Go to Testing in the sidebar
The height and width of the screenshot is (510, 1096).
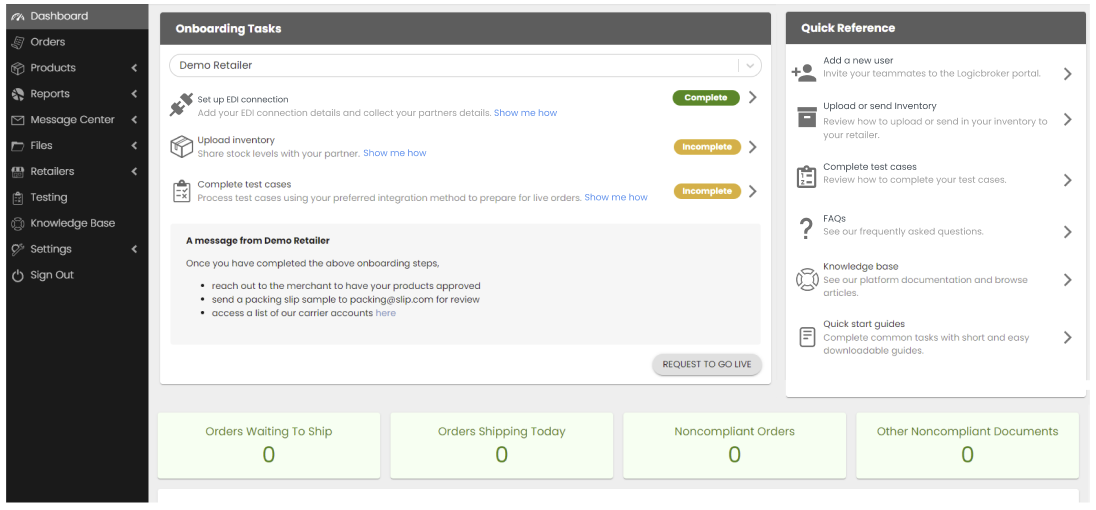point(49,198)
